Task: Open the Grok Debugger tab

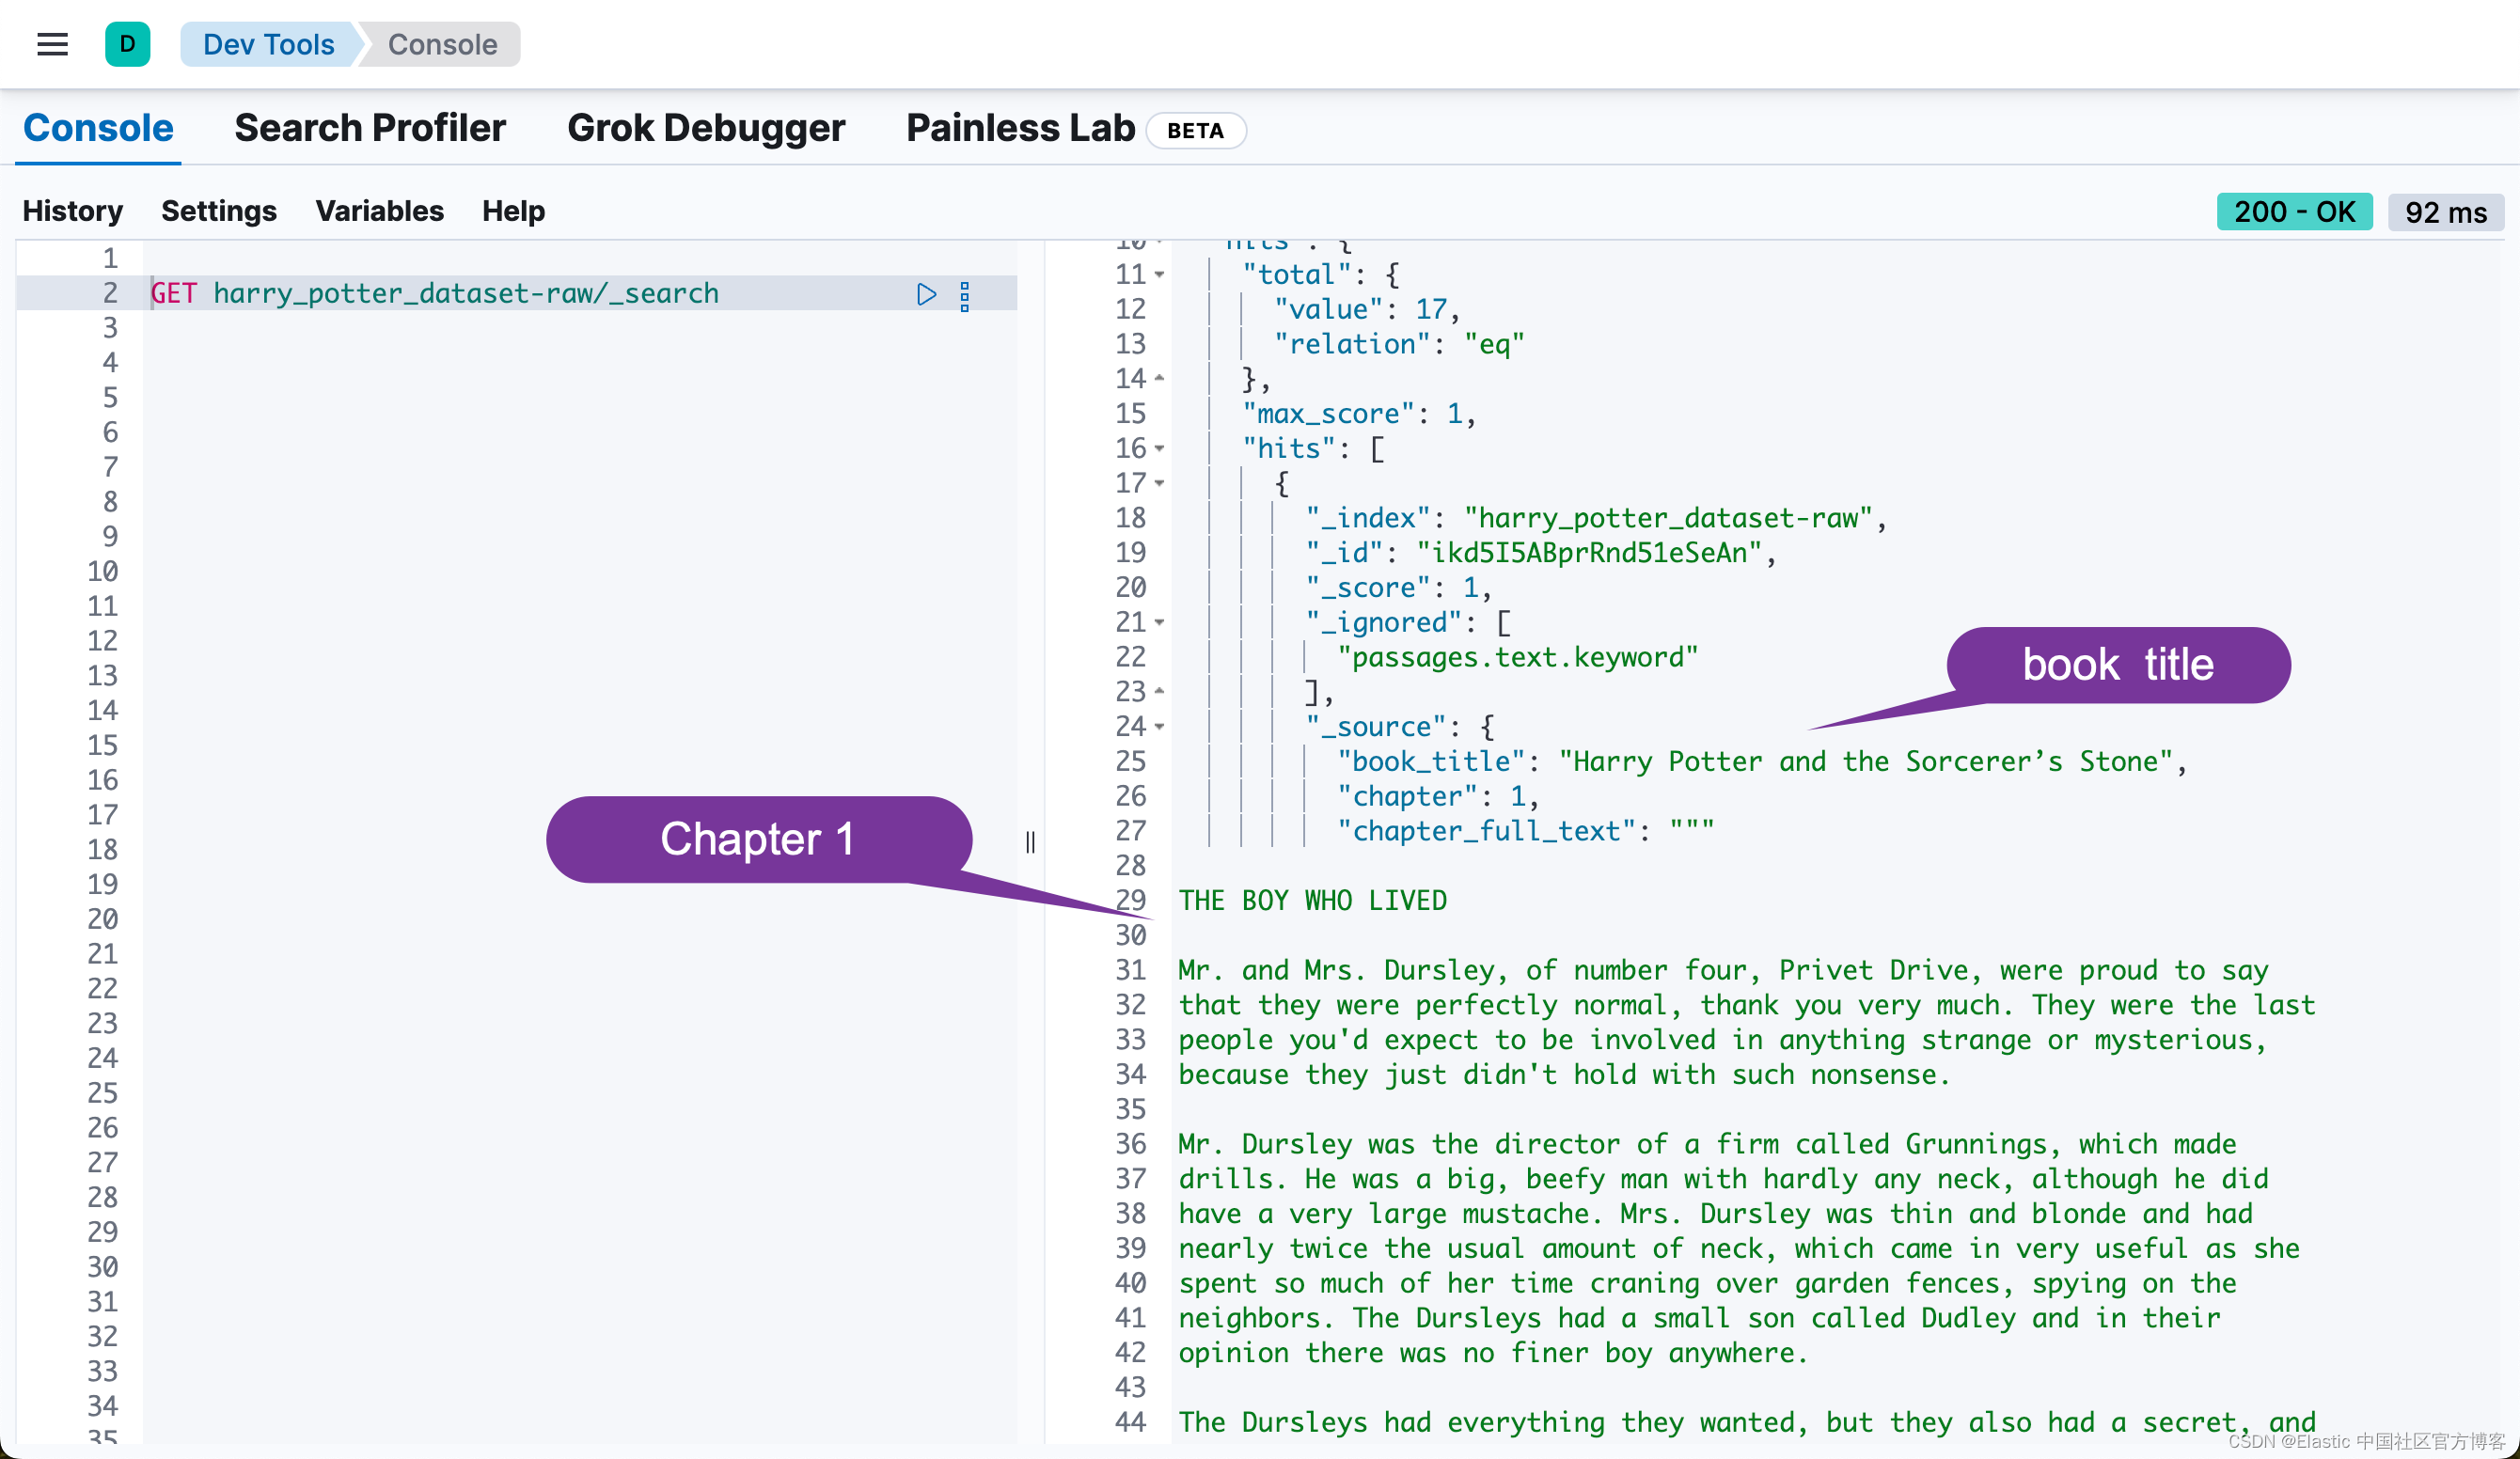Action: [x=705, y=128]
